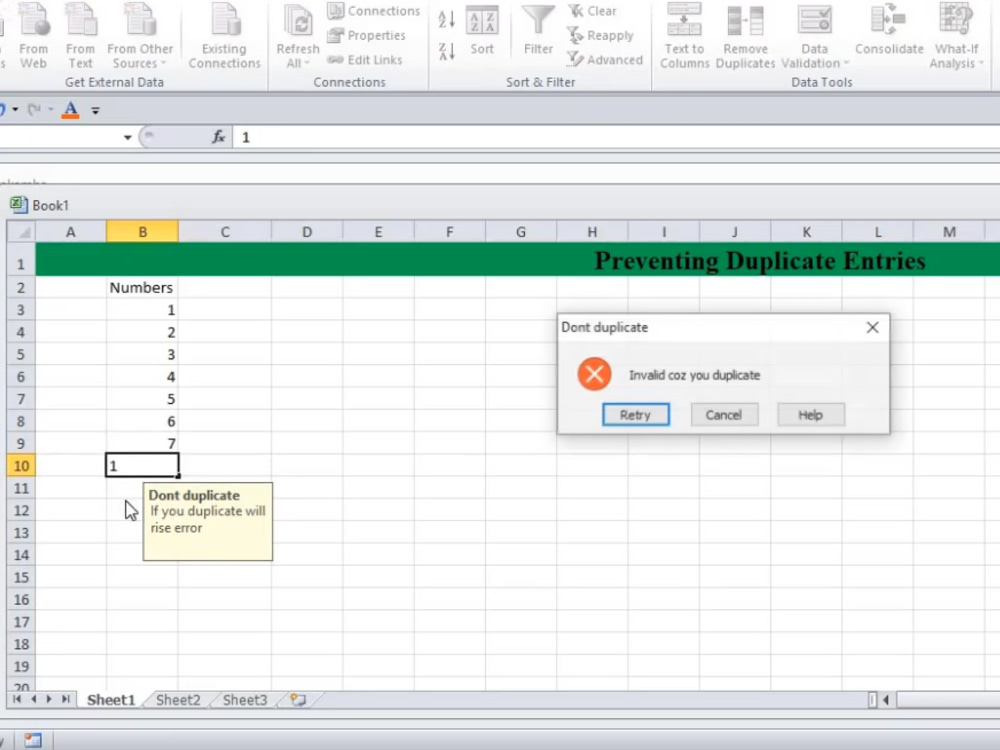The height and width of the screenshot is (750, 1000).
Task: Select column H header
Action: click(592, 232)
